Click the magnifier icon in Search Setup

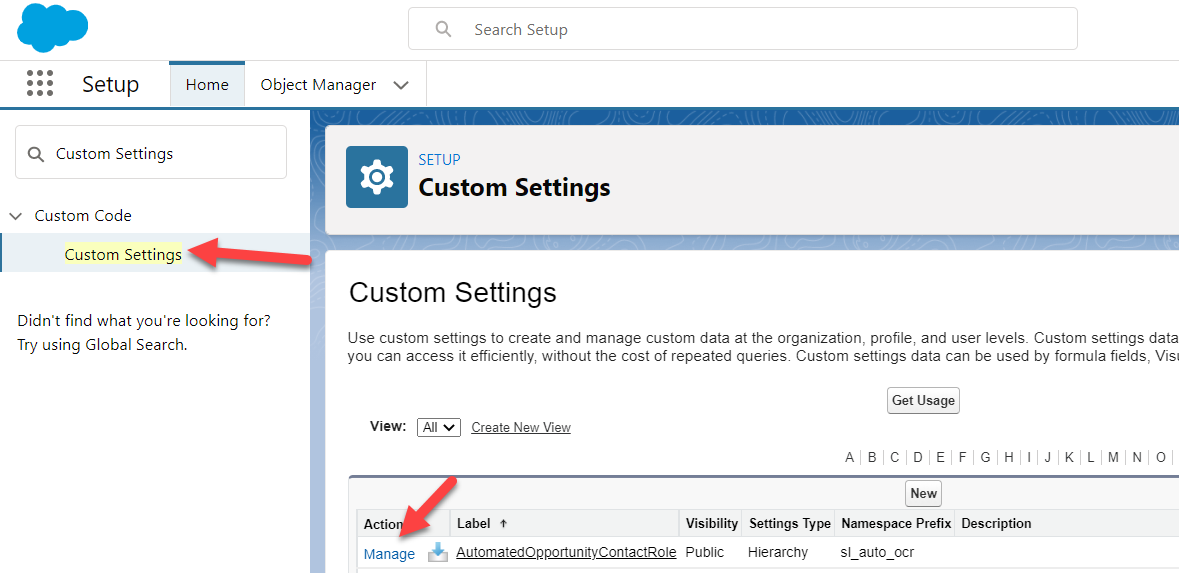444,29
